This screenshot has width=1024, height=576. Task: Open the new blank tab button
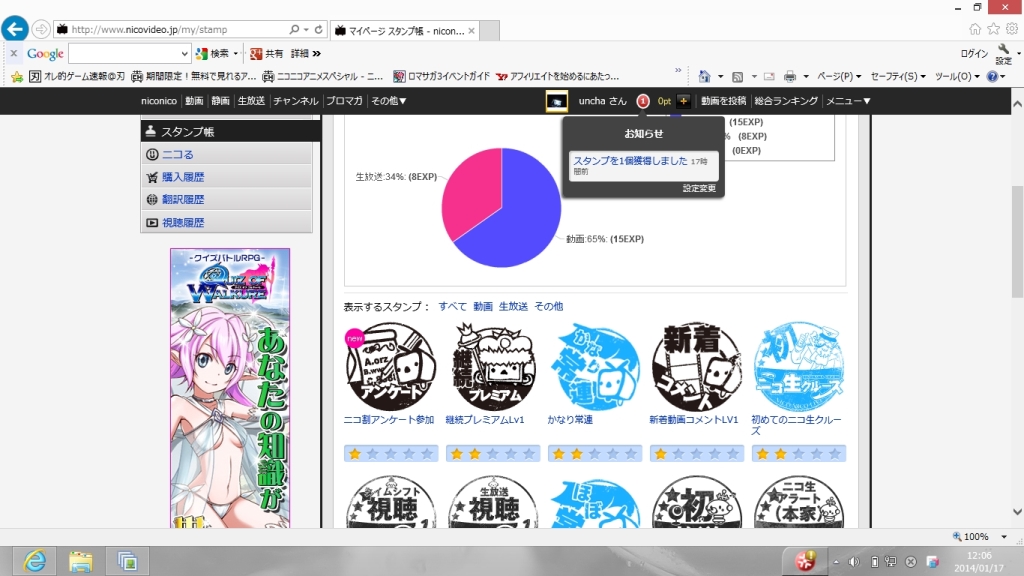pos(490,31)
